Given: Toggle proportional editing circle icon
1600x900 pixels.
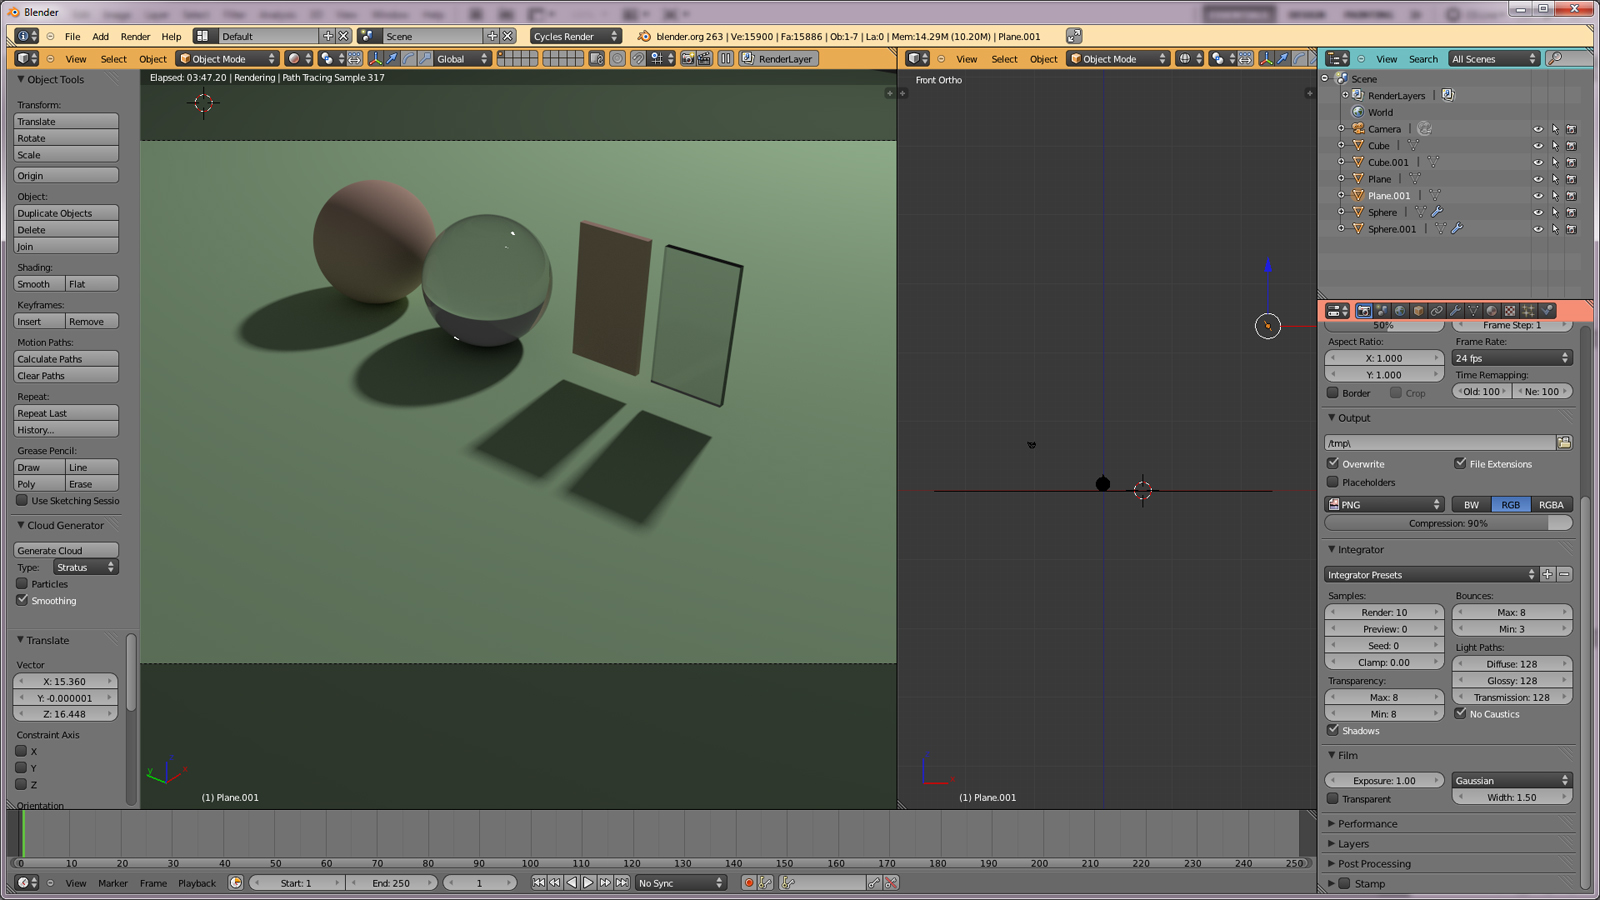Looking at the screenshot, I should coord(617,59).
